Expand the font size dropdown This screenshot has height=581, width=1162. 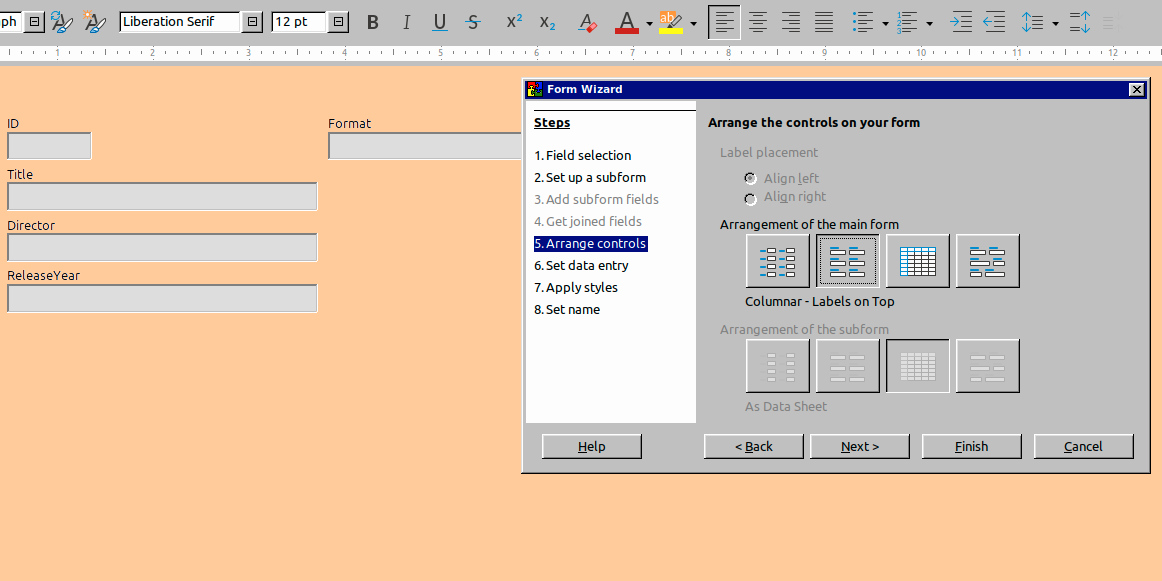click(338, 22)
